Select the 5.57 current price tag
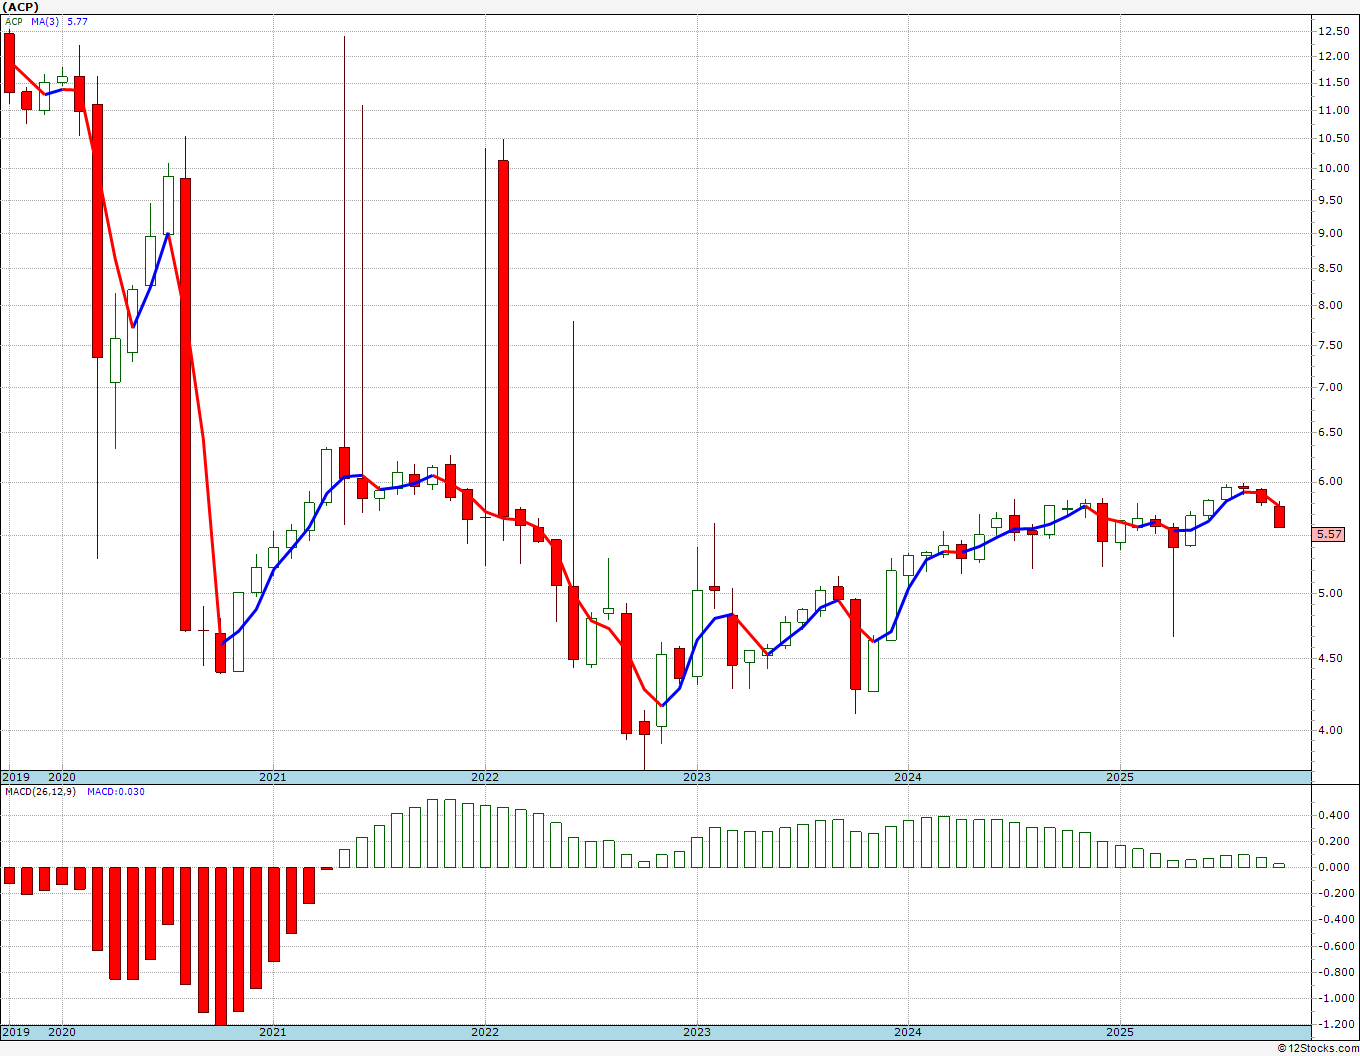 pyautogui.click(x=1329, y=535)
